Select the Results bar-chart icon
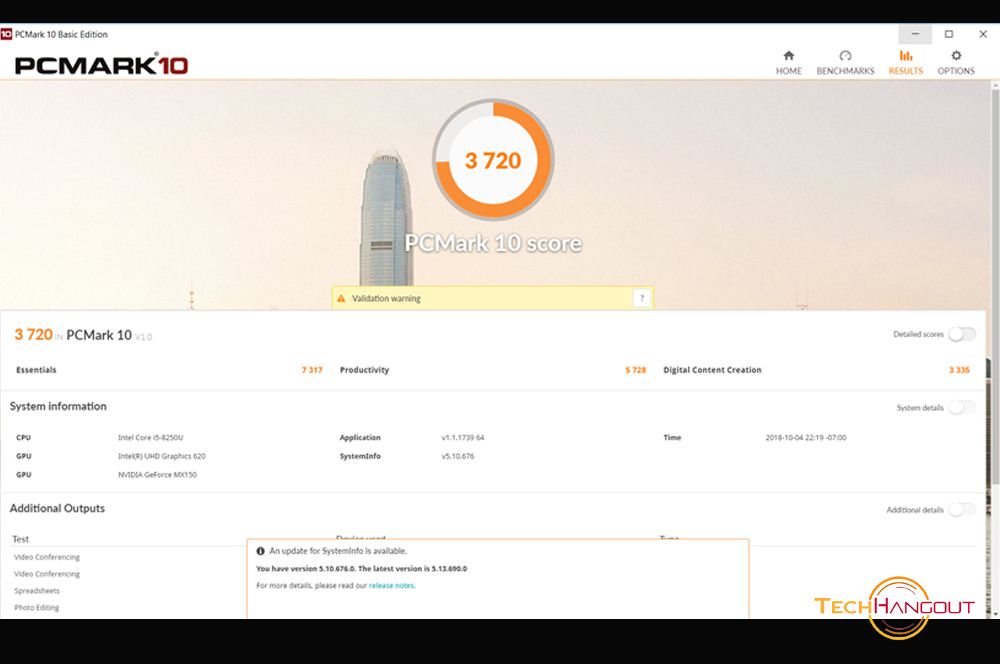1000x664 pixels. coord(906,55)
